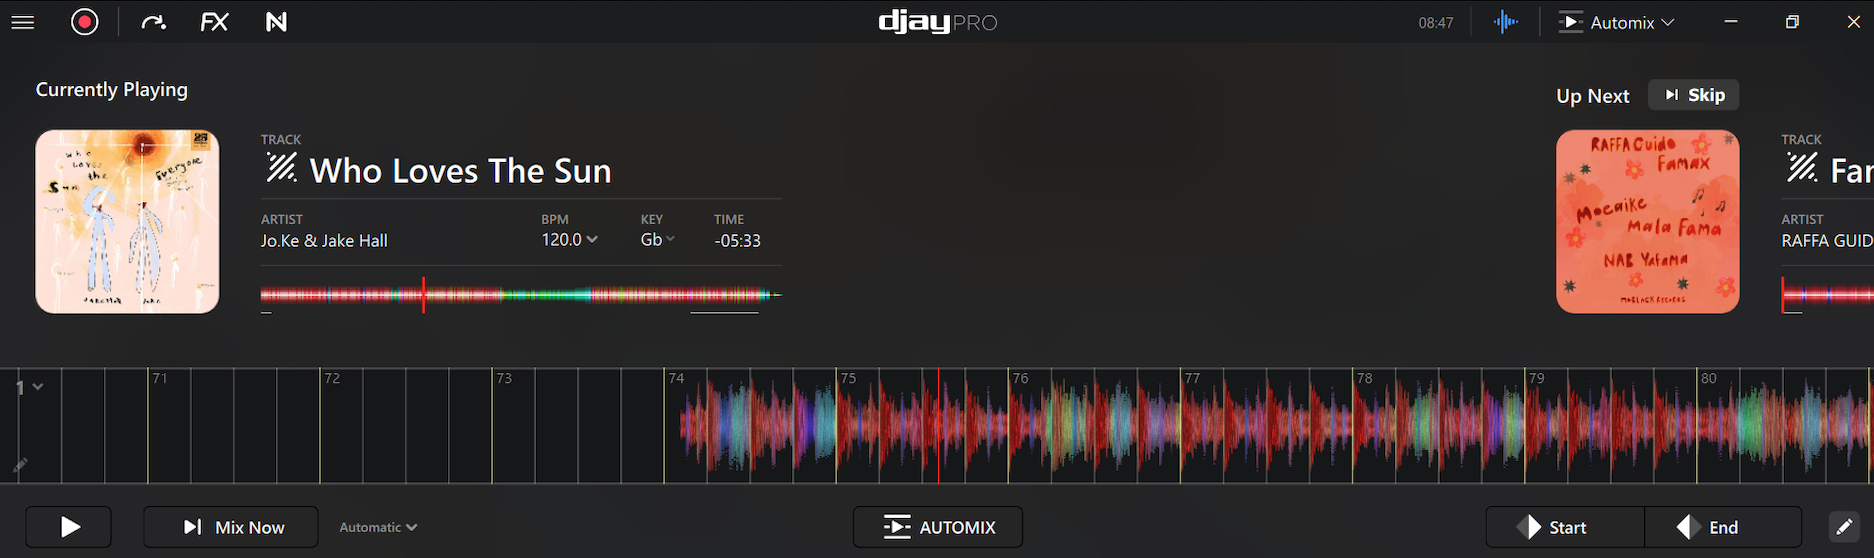Click the bar 77 marker in the waveform
1874x558 pixels.
tap(1192, 378)
